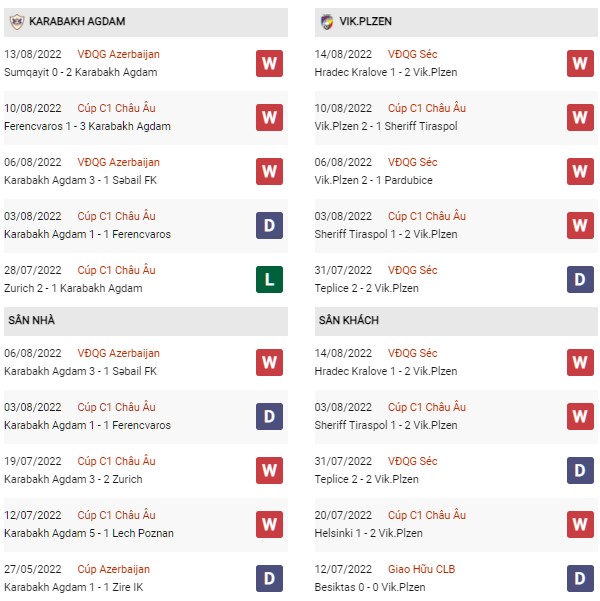Click the W badge for Helsinki match

pos(580,524)
